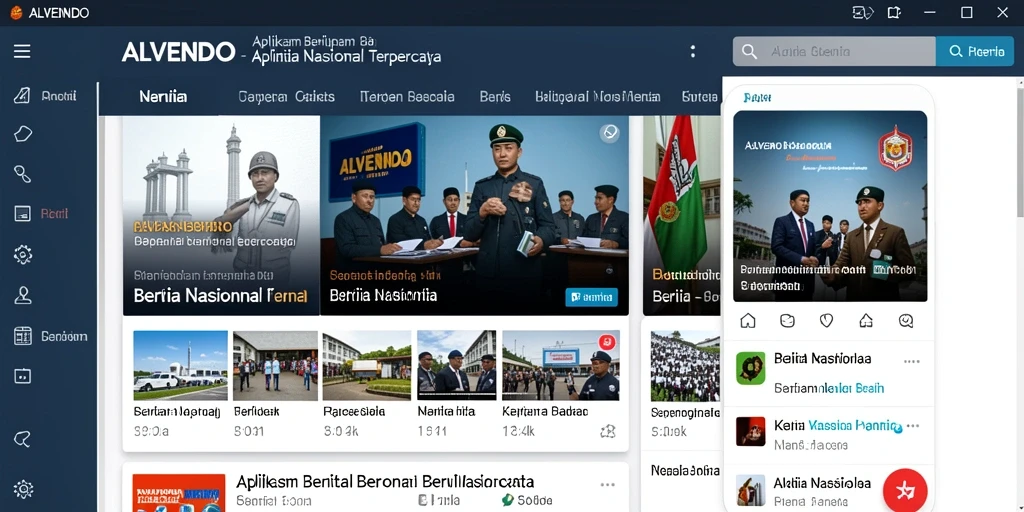Click the blue search button in header
The width and height of the screenshot is (1024, 512).
tap(975, 52)
